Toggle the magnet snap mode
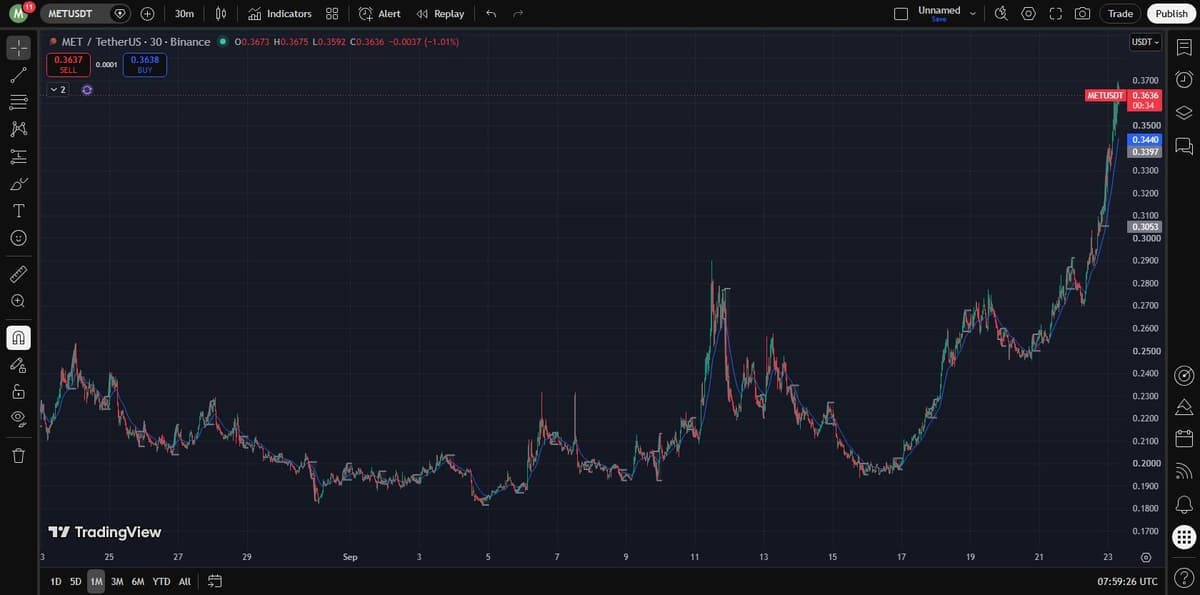Screen dimensions: 1200x595 (18, 338)
